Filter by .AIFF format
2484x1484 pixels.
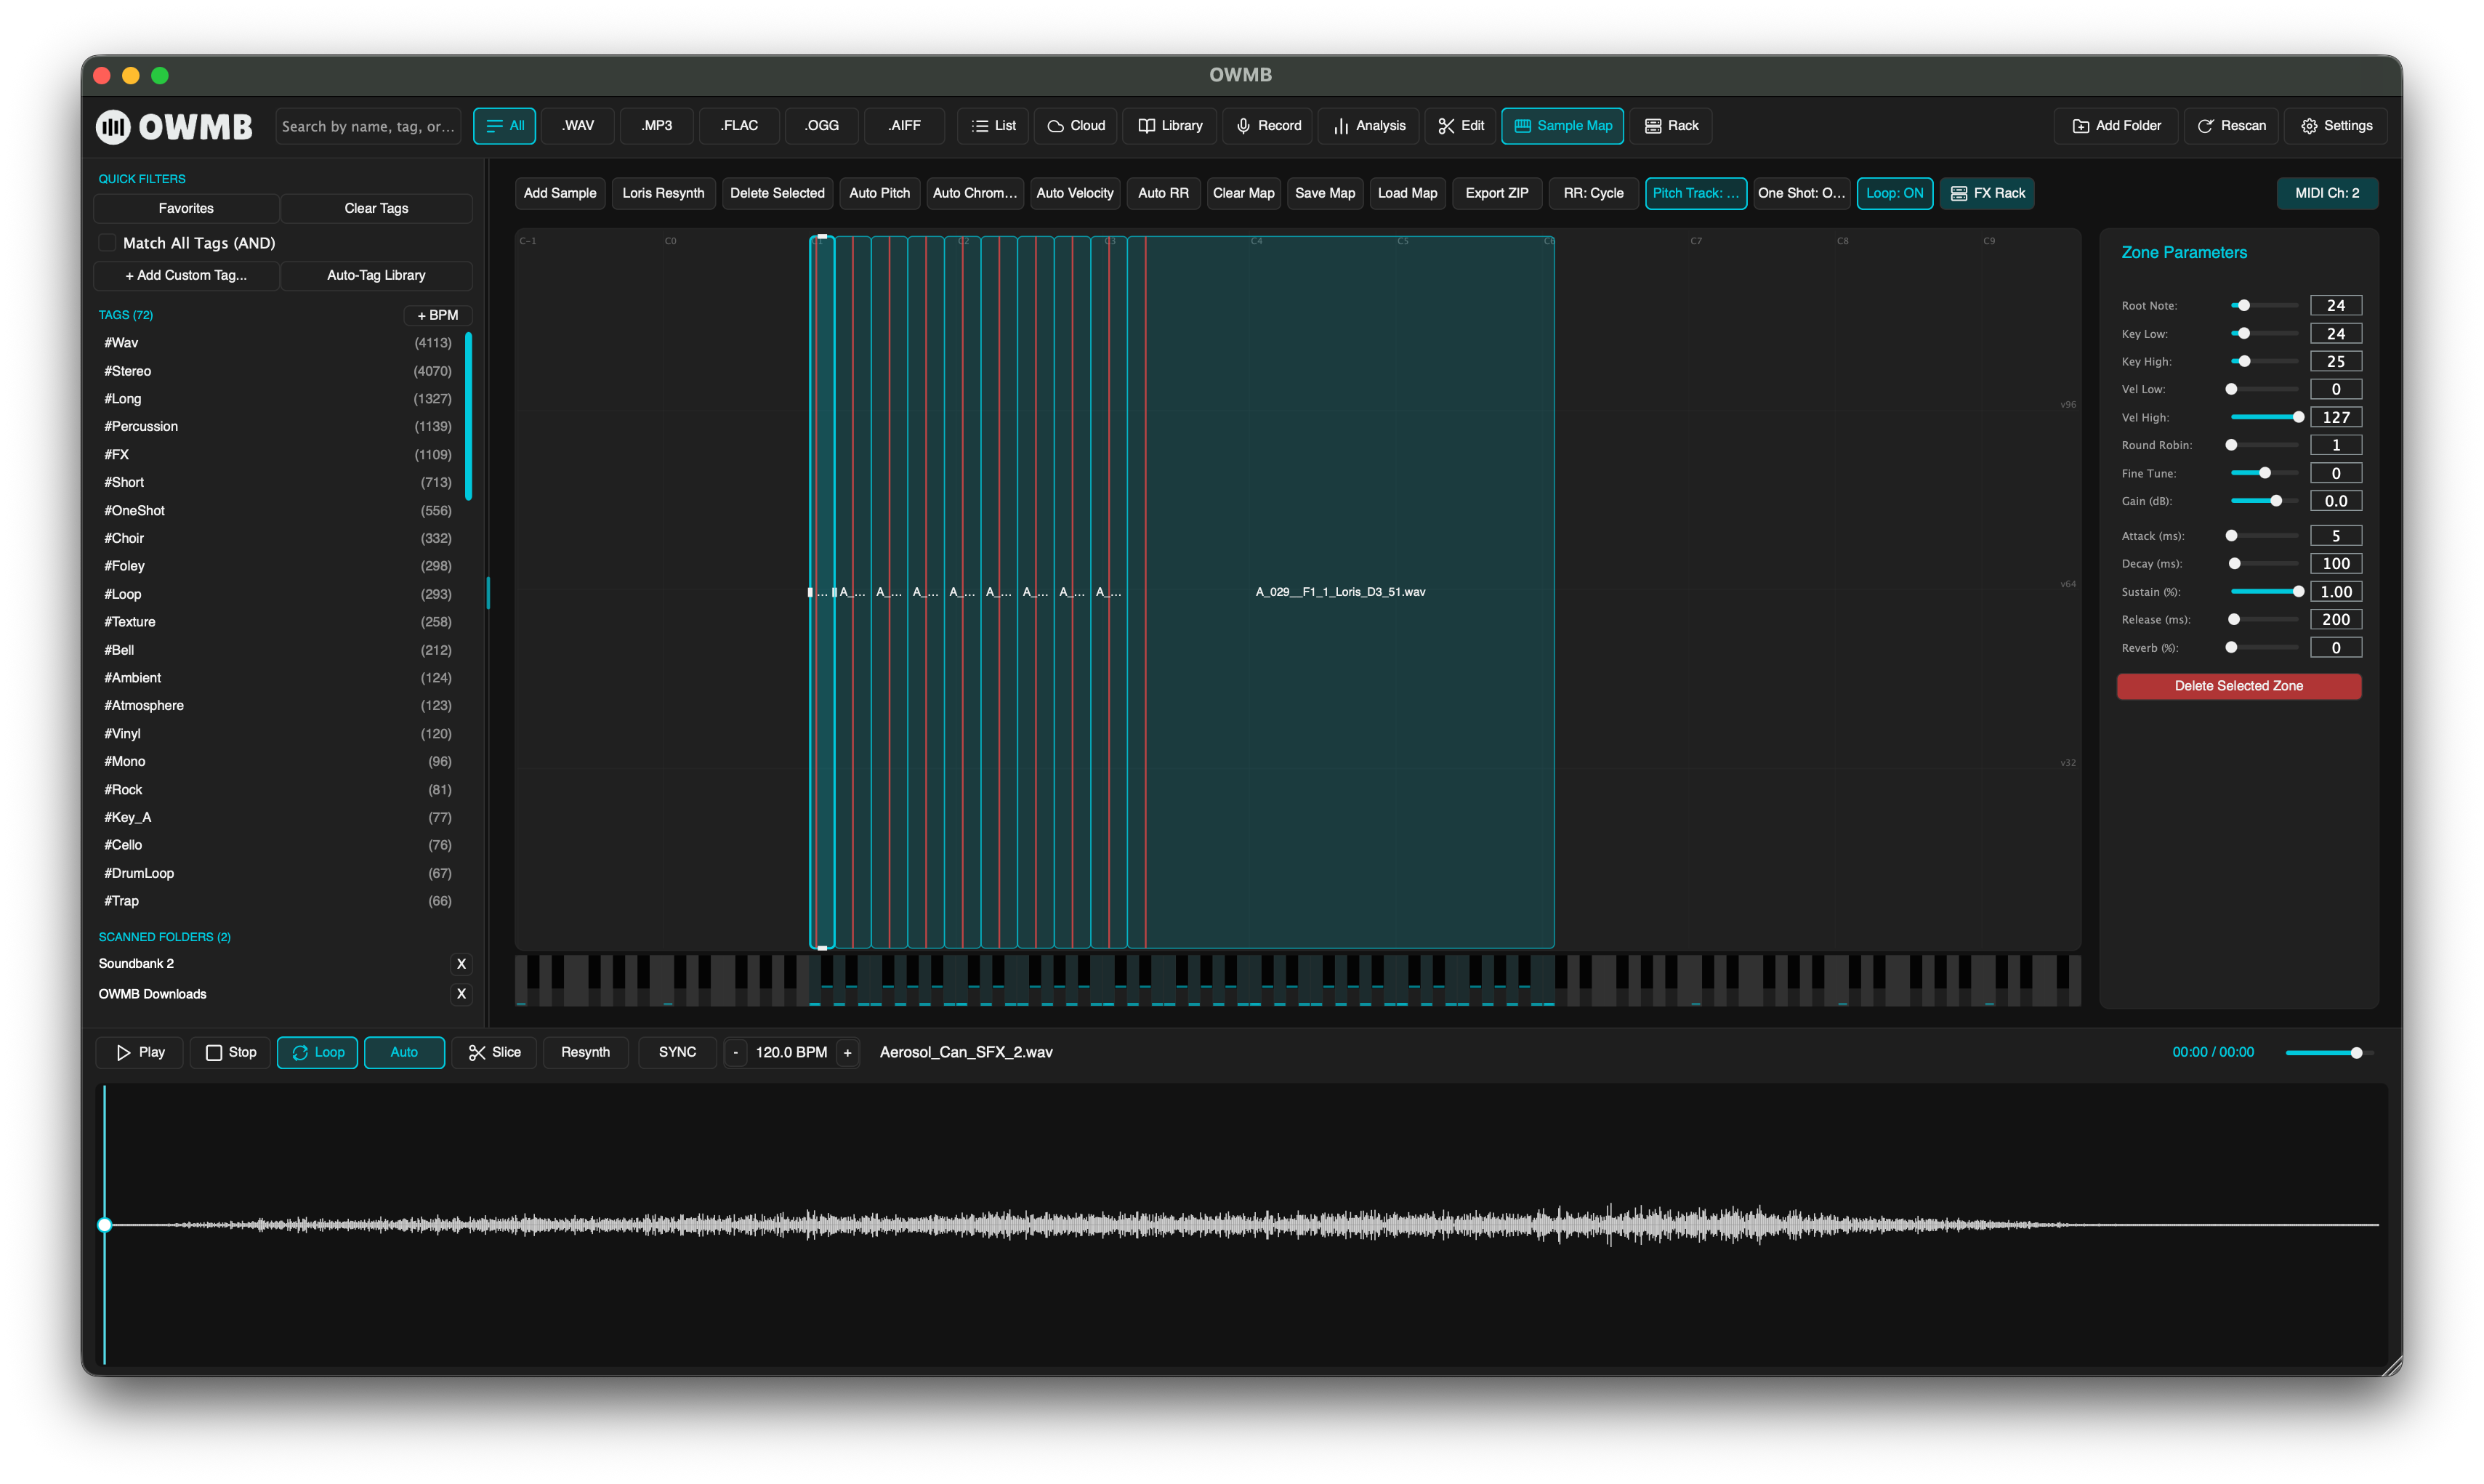click(904, 126)
